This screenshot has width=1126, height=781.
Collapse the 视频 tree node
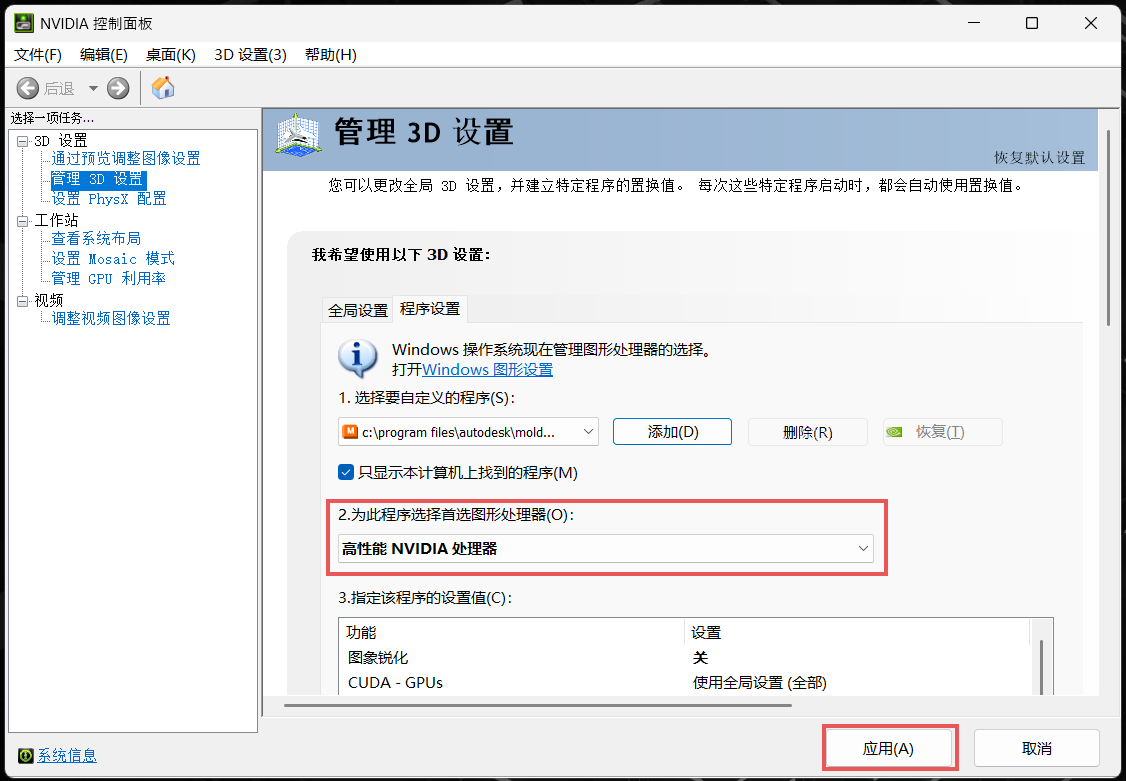pos(23,300)
